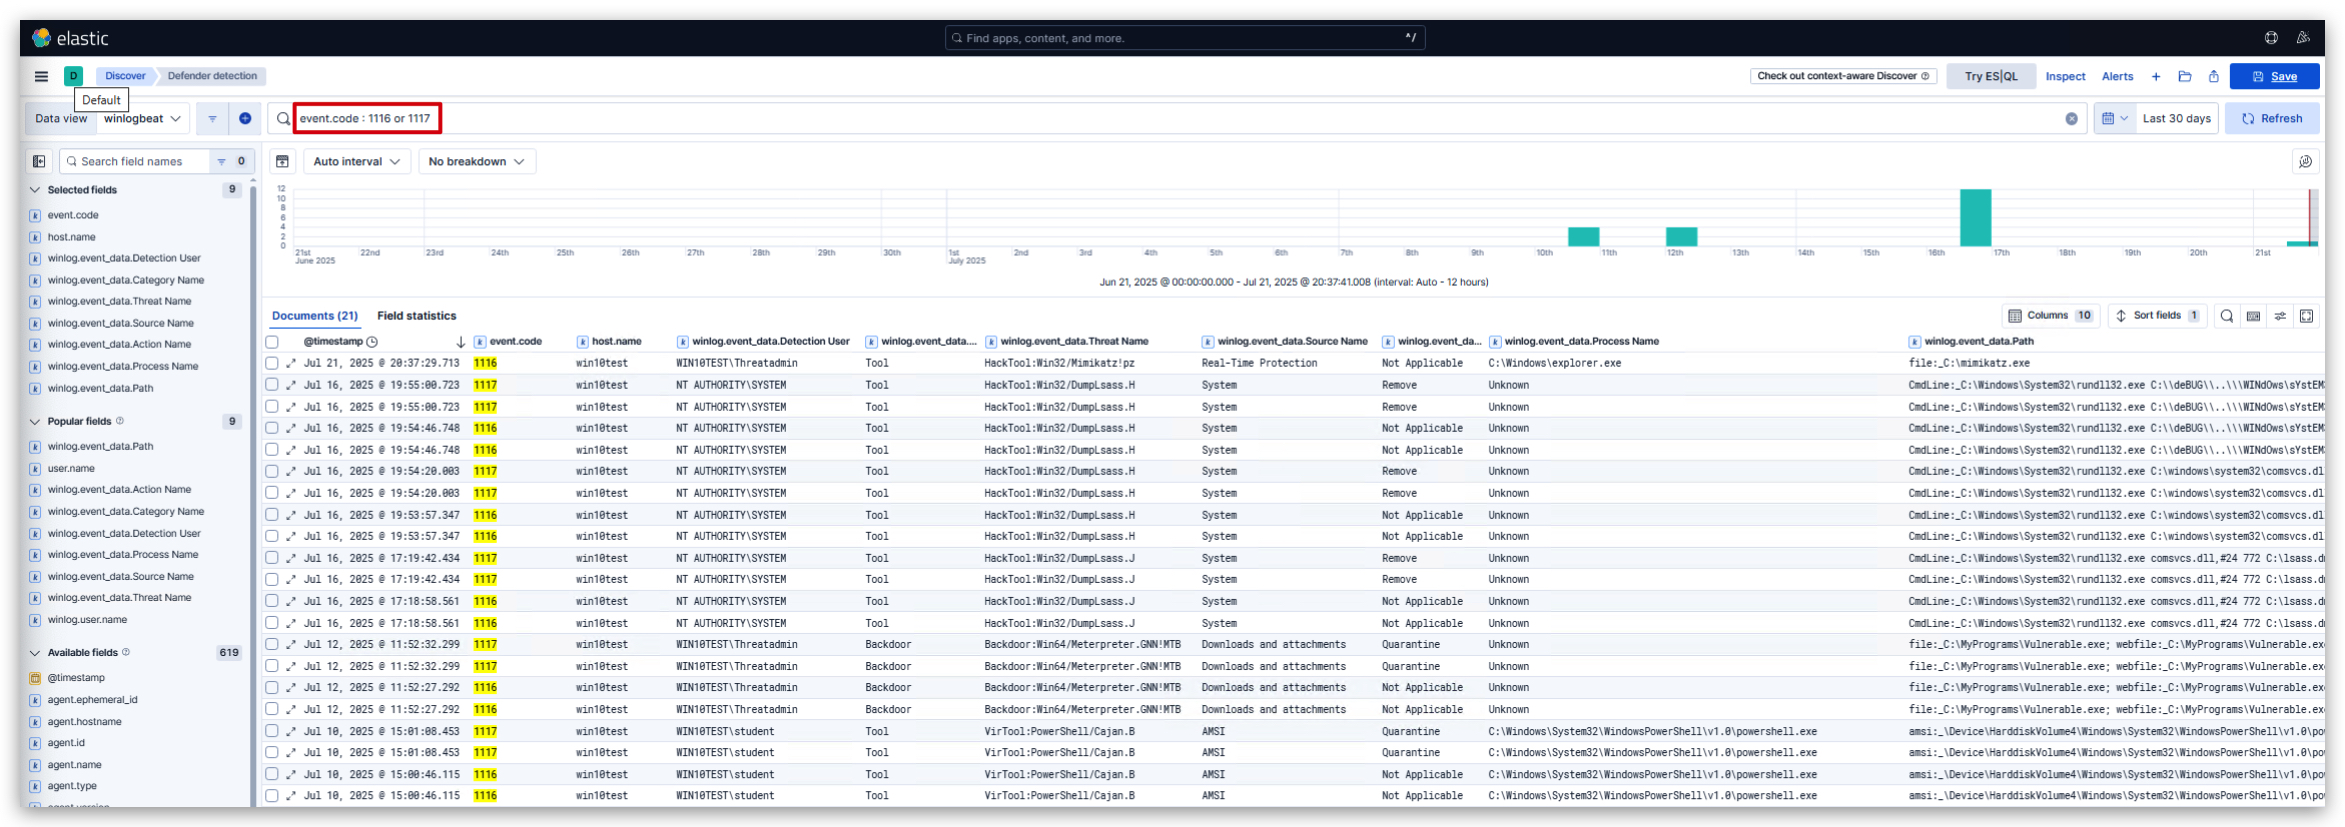Click the open saved search folder icon

2185,76
